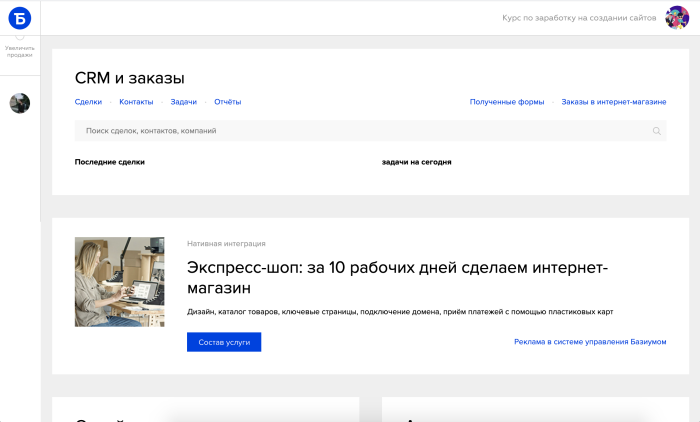Click the 'Последние сделки' heading
This screenshot has height=422, width=700.
[x=110, y=162]
